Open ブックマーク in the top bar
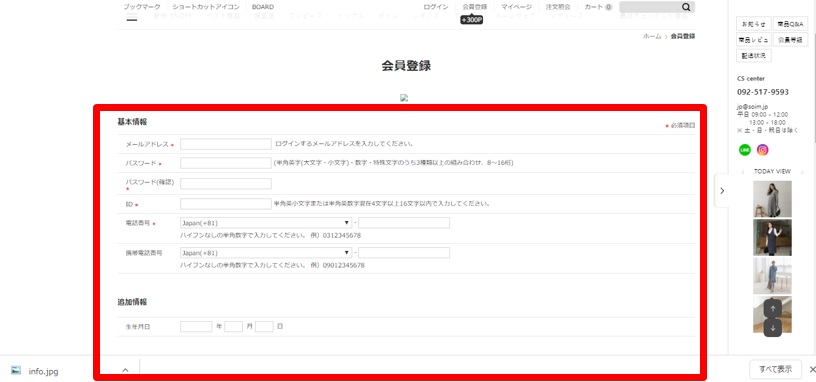 click(x=142, y=7)
